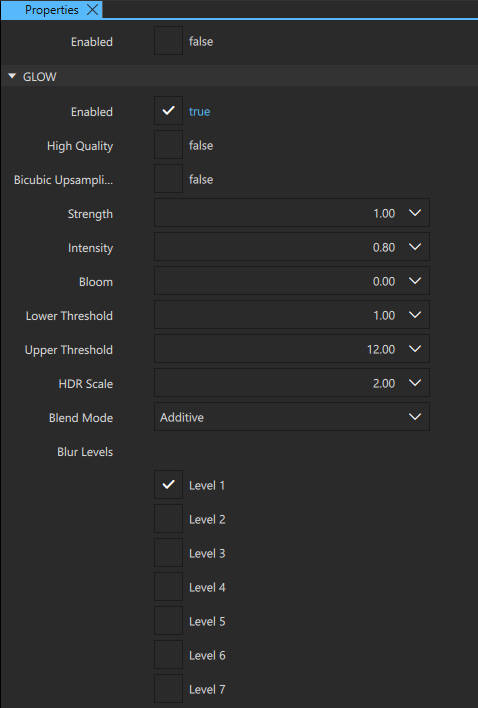Screen dimensions: 478x708
Task: Collapse the GLOW section
Action: (12, 76)
